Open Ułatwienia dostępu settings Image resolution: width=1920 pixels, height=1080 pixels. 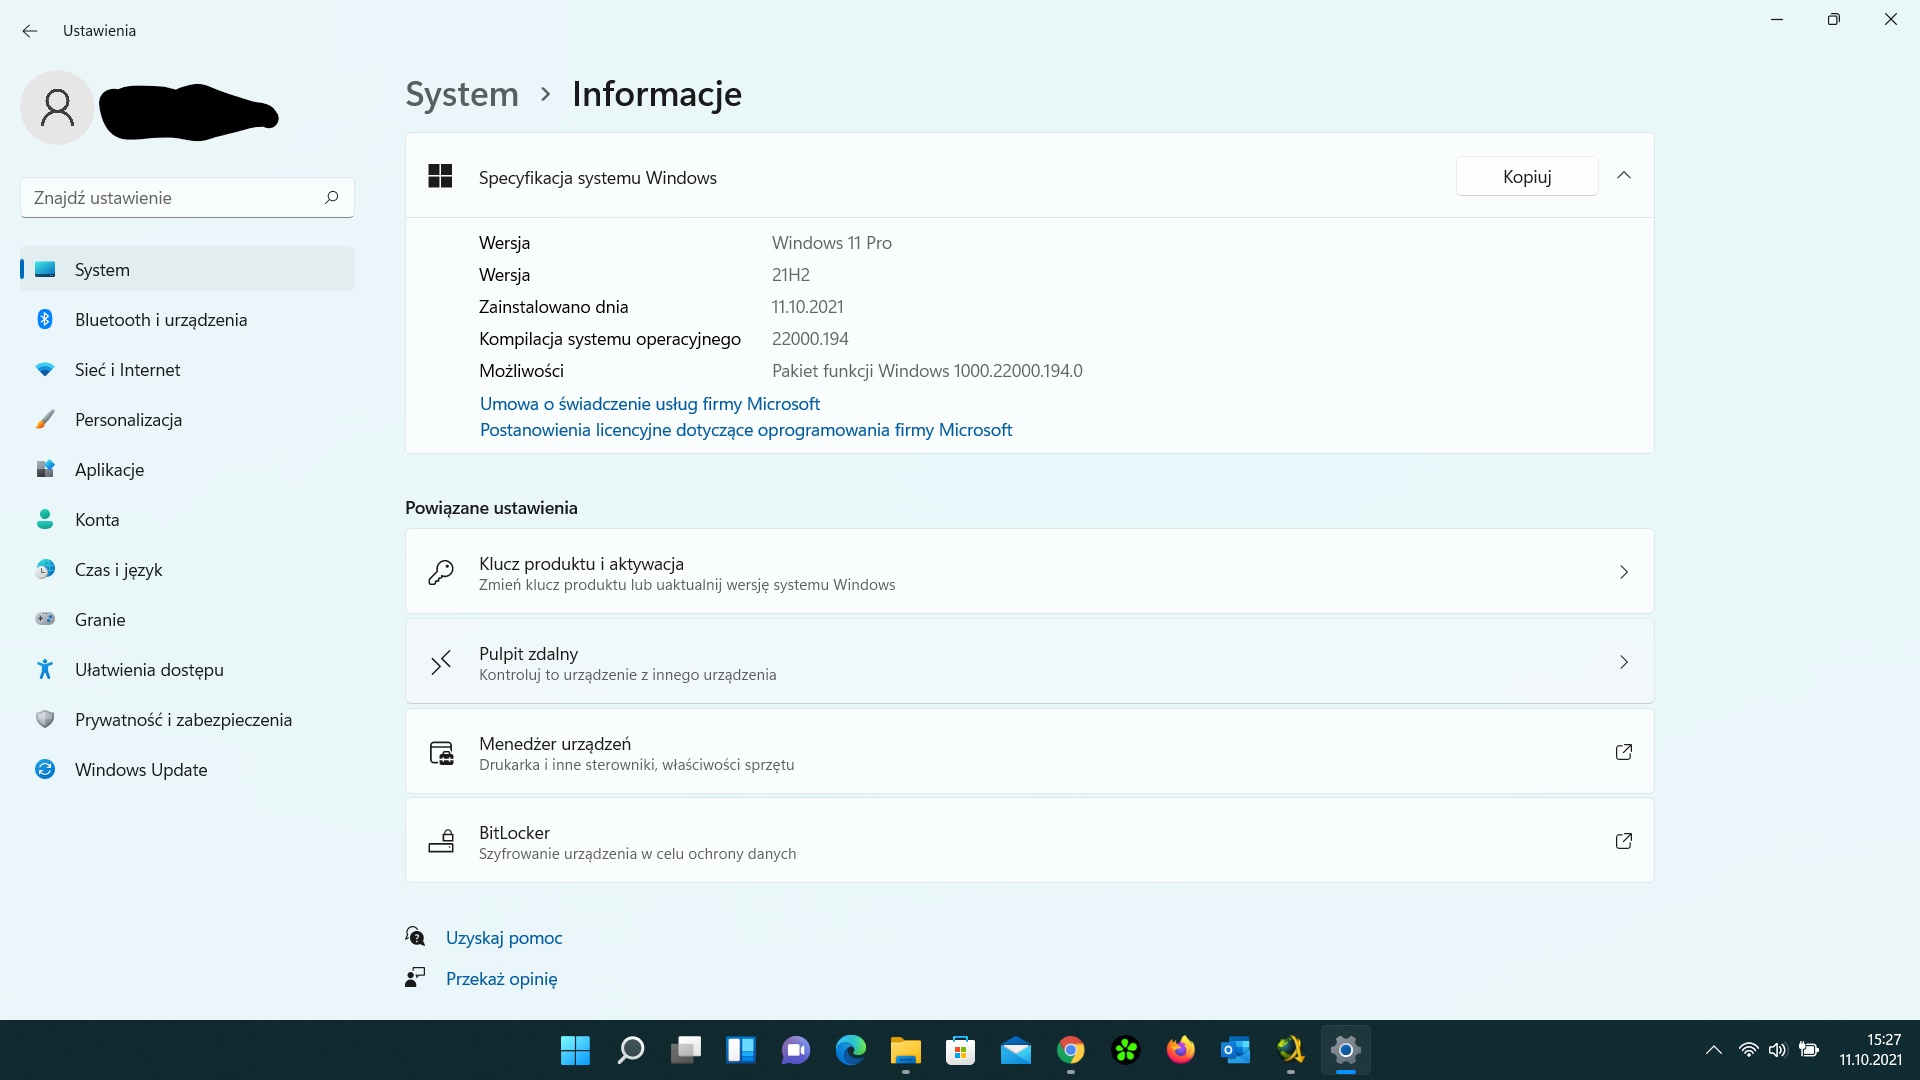(x=187, y=669)
